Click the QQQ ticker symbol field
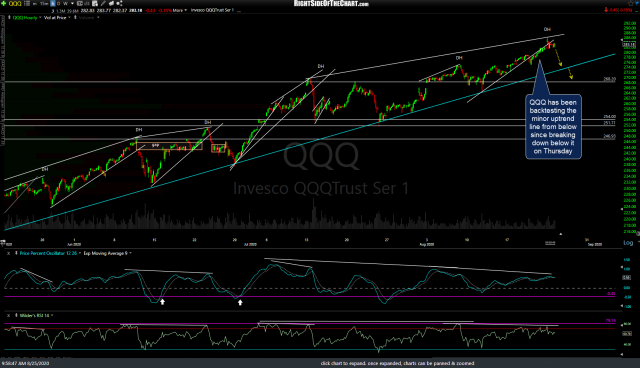 click(x=15, y=4)
